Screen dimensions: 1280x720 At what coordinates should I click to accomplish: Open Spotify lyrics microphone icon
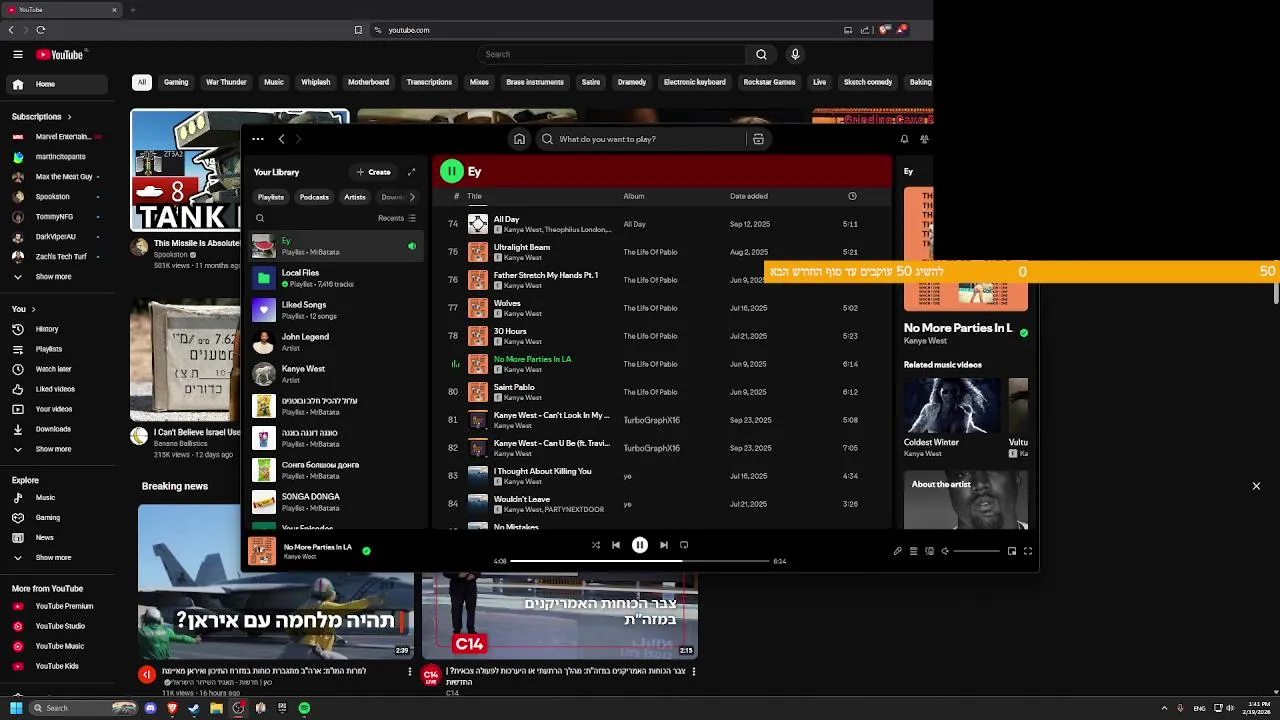click(x=897, y=551)
